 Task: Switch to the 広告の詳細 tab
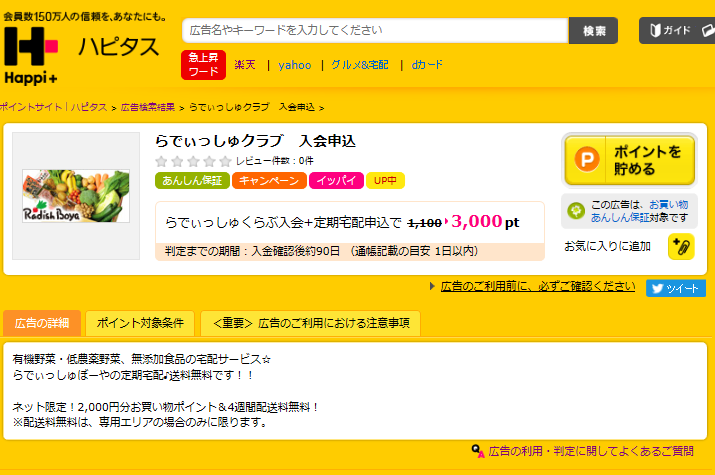[x=42, y=323]
